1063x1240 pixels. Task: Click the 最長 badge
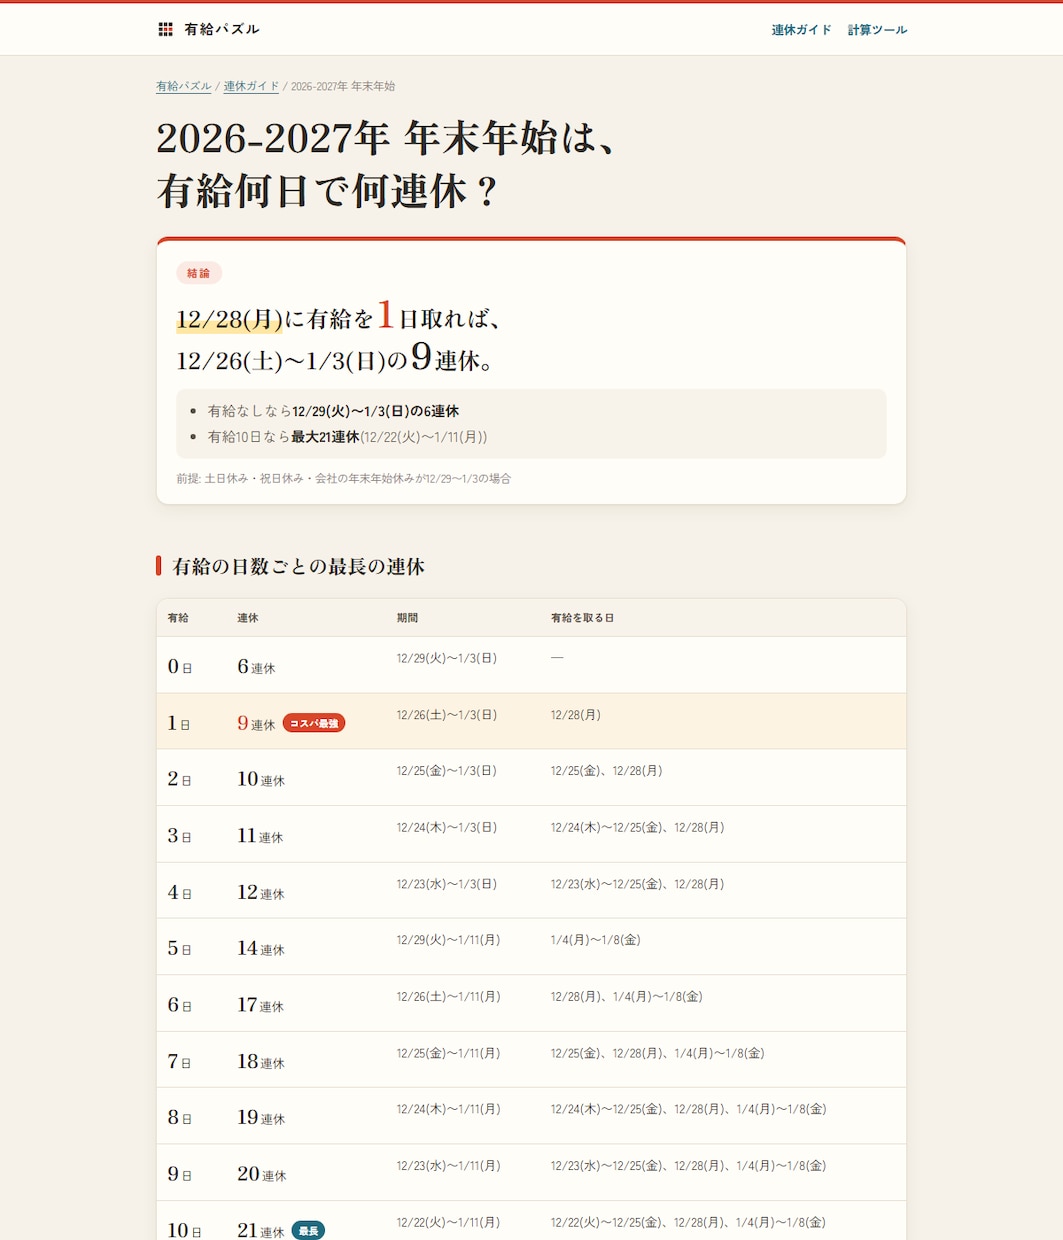pos(308,1231)
